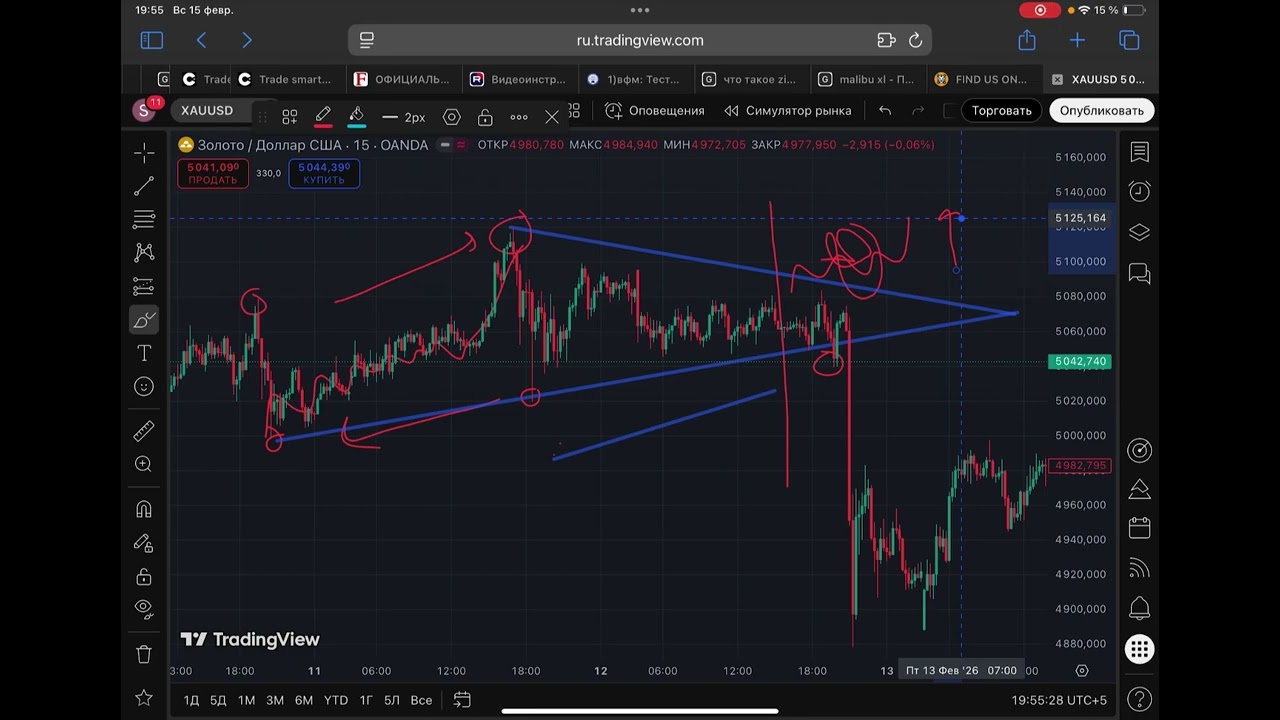Toggle stay in drawing mode

[x=144, y=543]
